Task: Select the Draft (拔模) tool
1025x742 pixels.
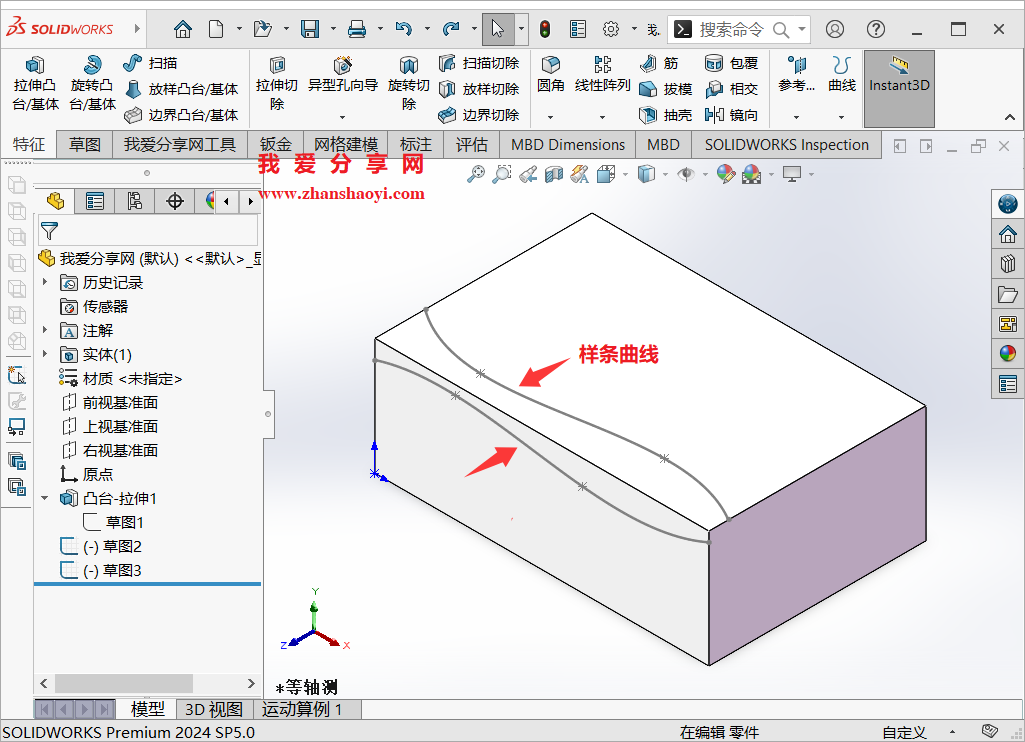Action: point(665,89)
